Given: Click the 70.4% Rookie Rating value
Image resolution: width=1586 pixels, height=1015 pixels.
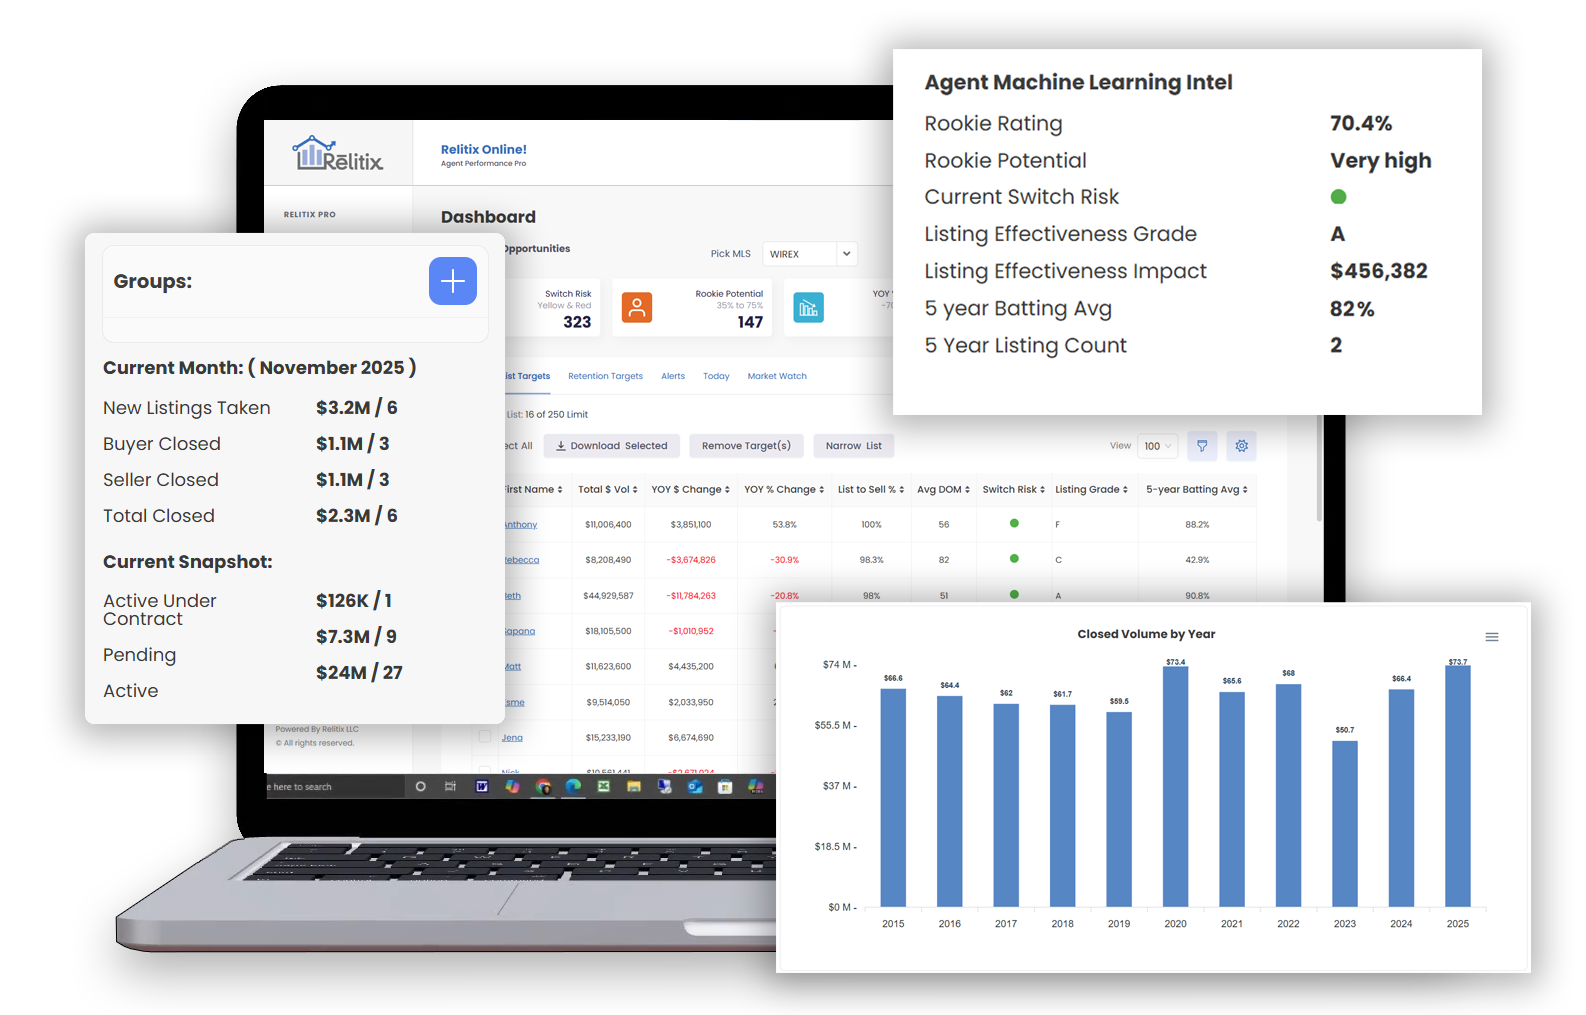Looking at the screenshot, I should pos(1361,123).
